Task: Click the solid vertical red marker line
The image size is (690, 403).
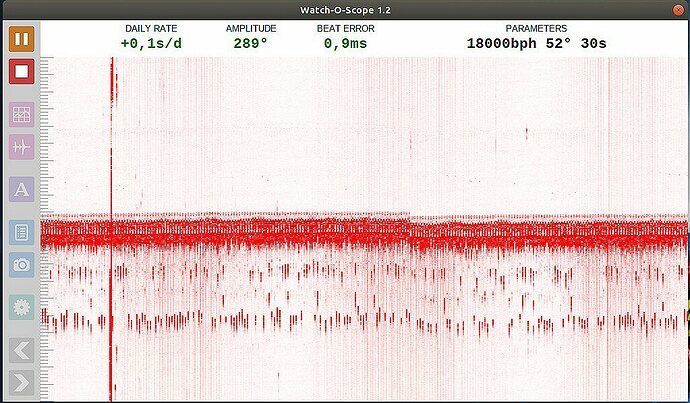Action: click(111, 229)
